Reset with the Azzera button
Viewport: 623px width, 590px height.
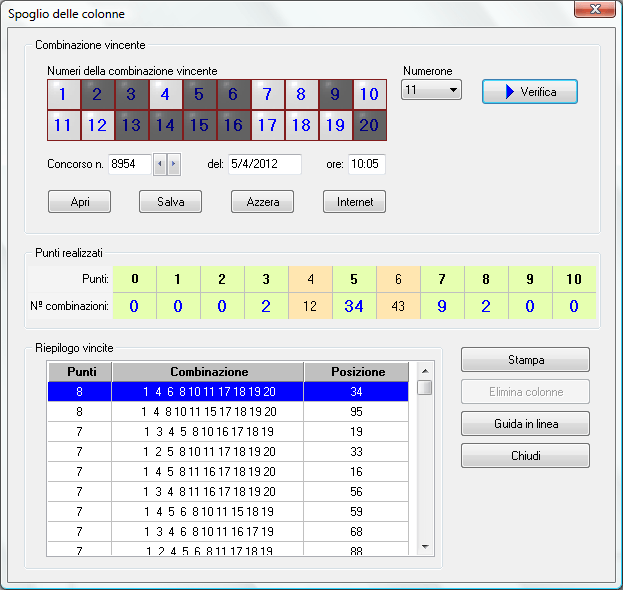pyautogui.click(x=262, y=202)
